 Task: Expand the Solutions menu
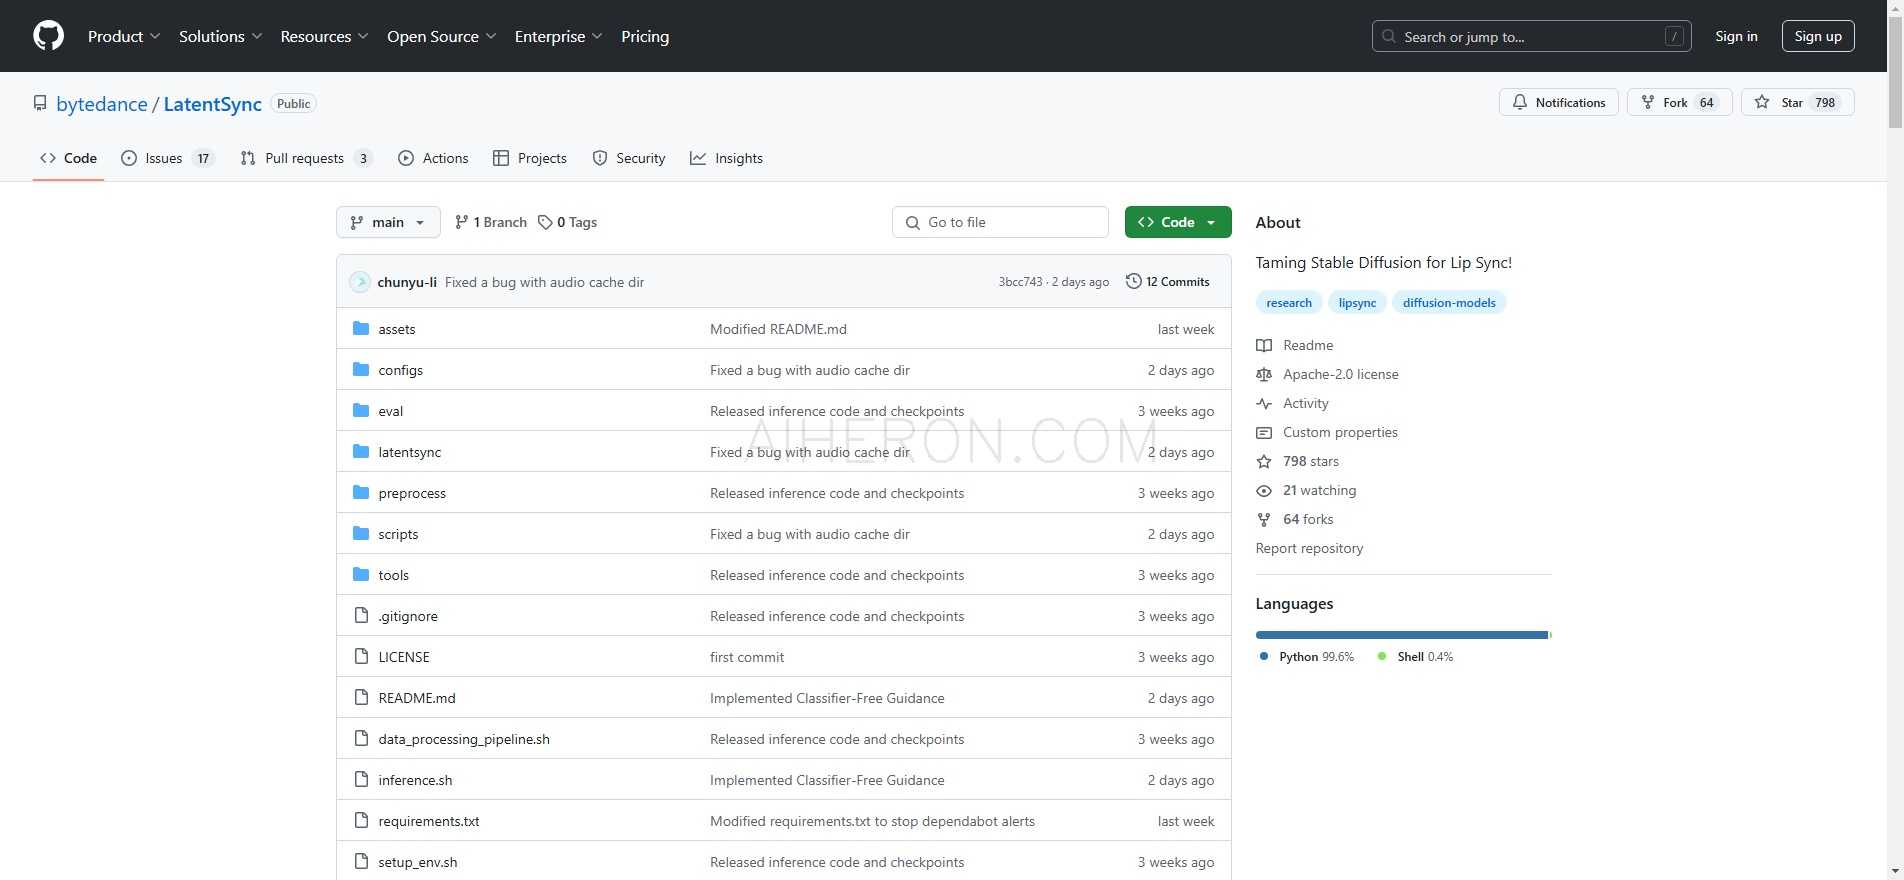click(220, 36)
